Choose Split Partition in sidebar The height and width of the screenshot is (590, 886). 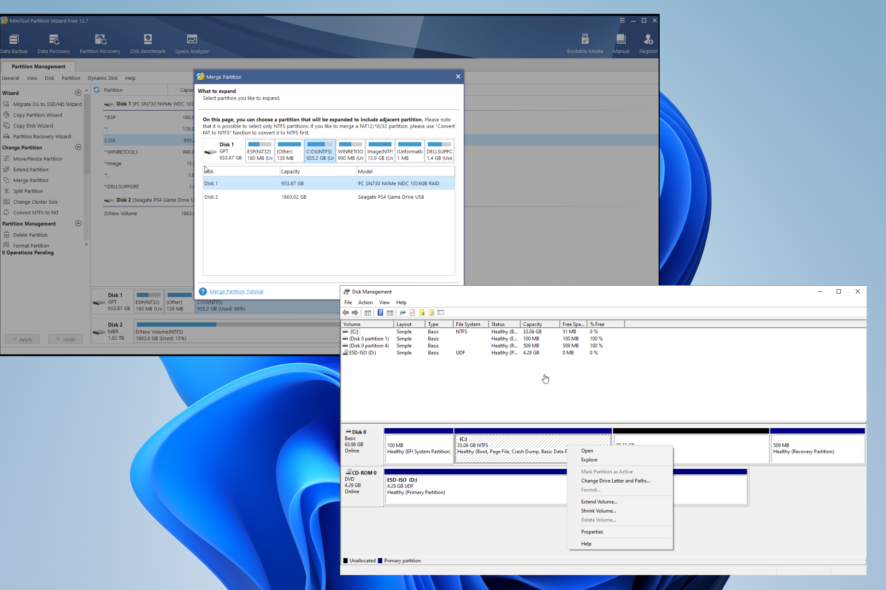[28, 191]
